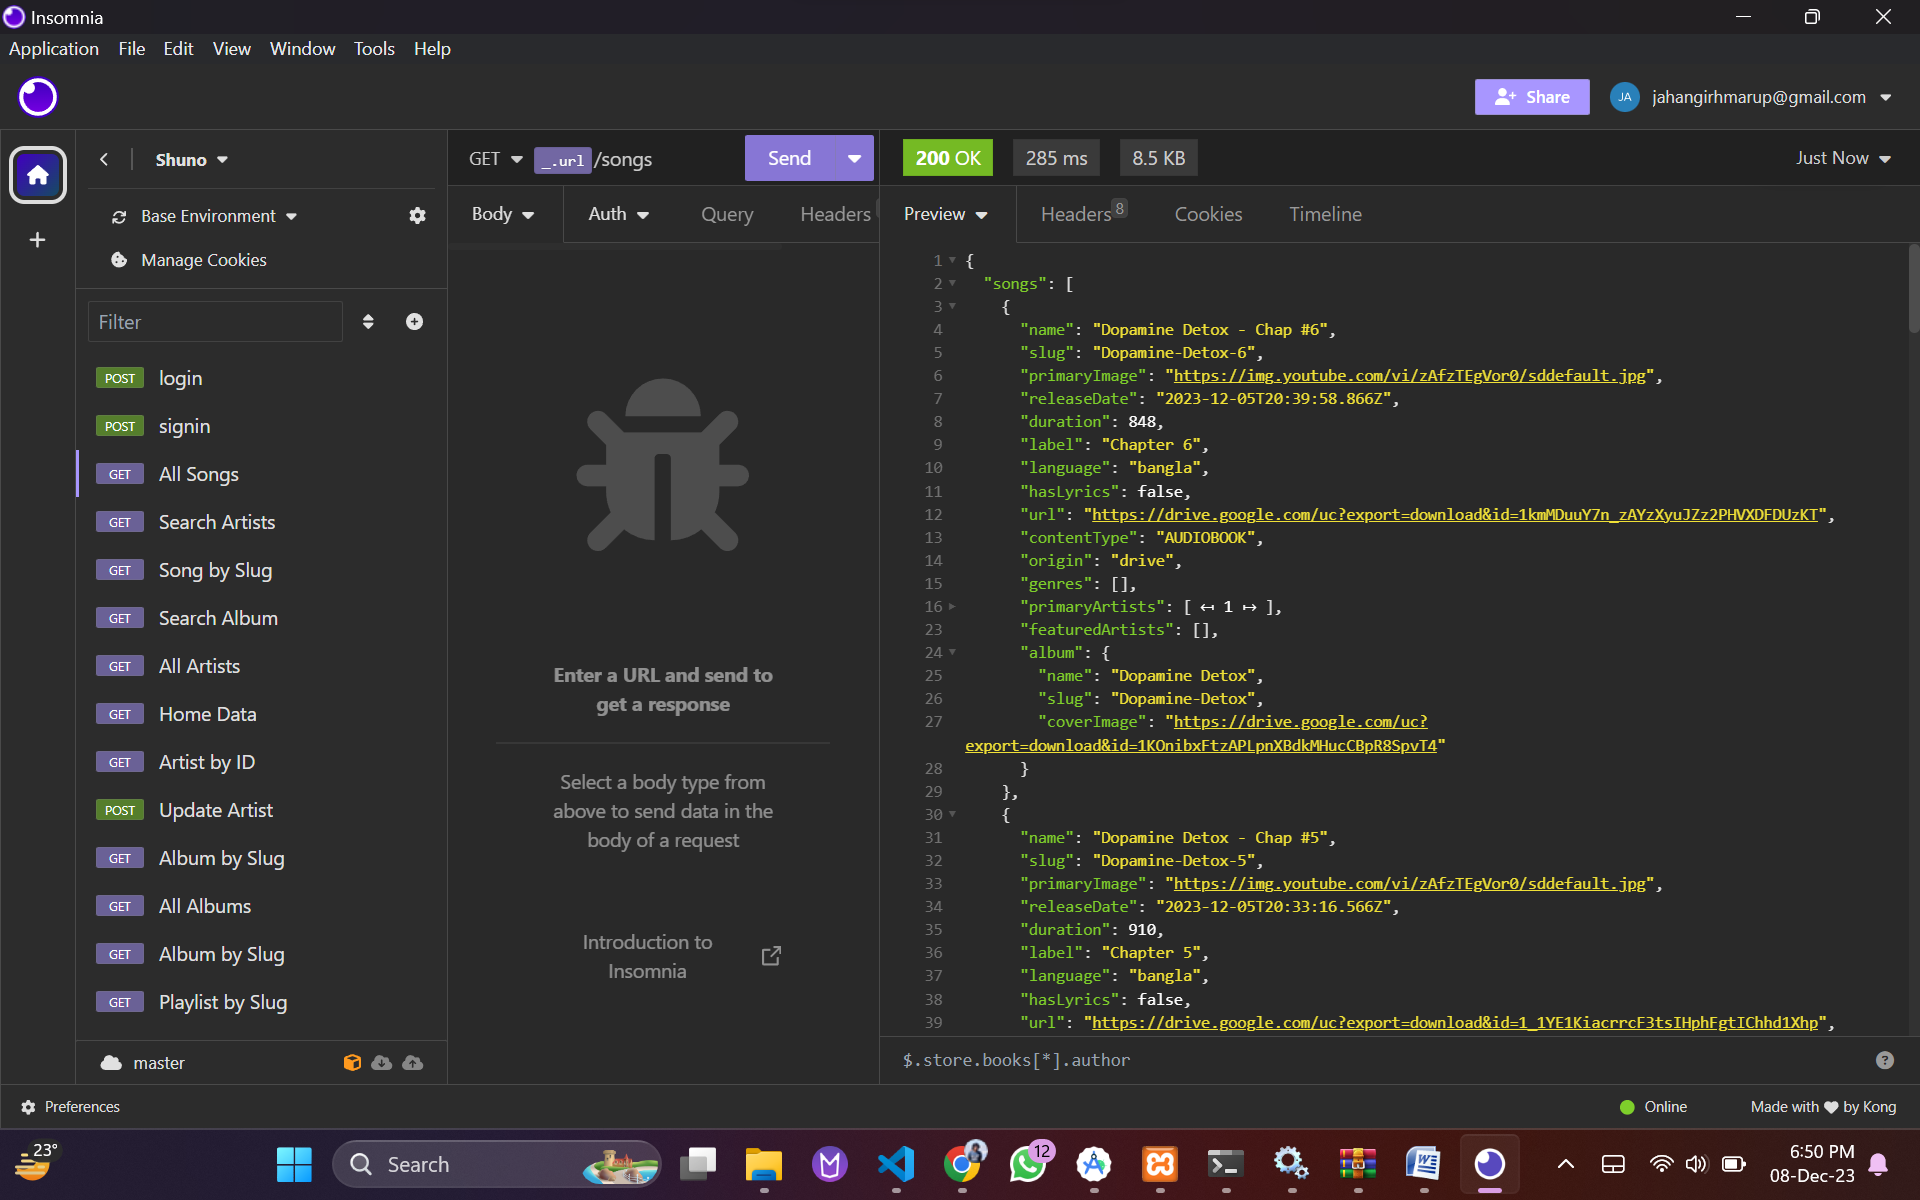Click the cloud push upload icon
1920x1200 pixels.
[412, 1063]
